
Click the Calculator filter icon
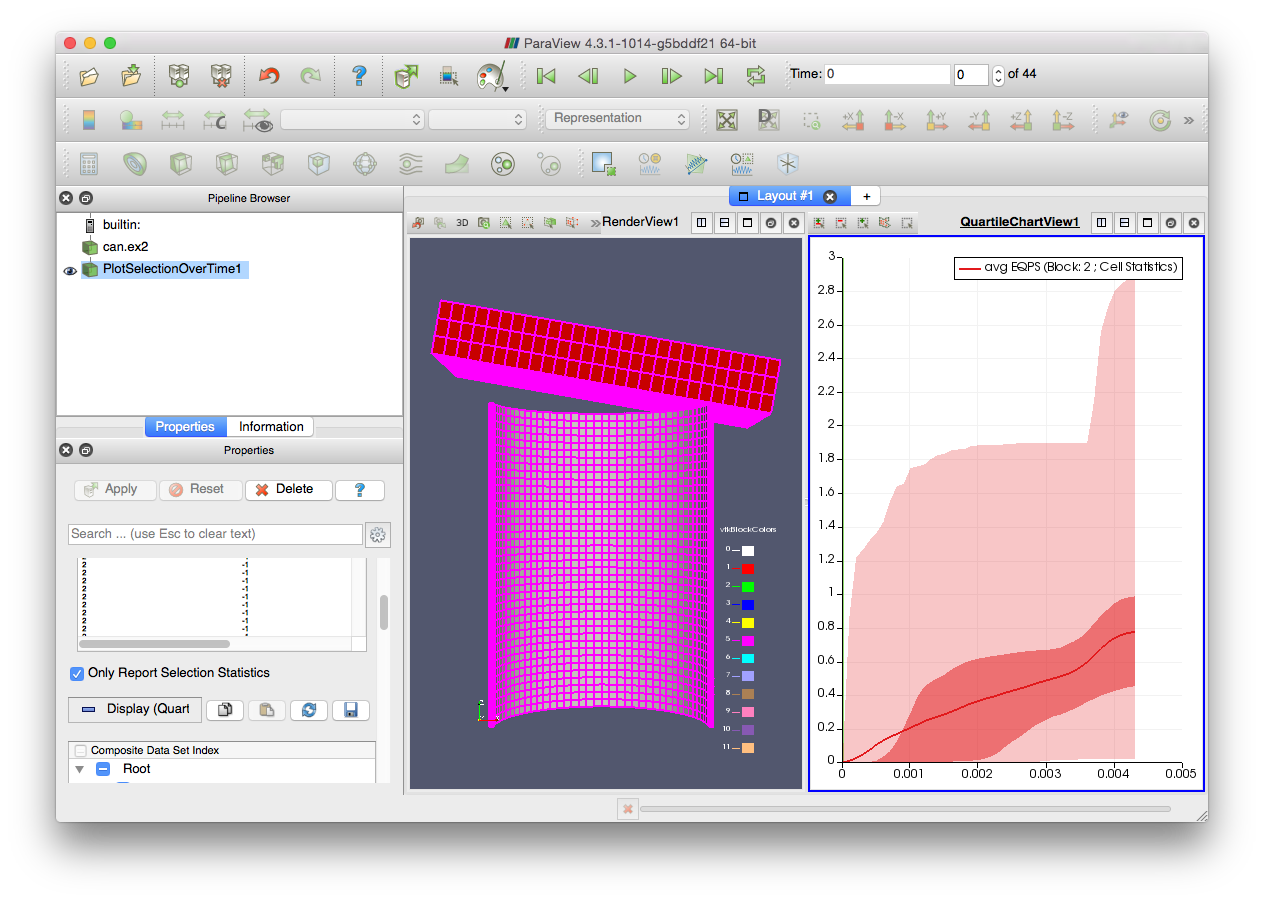(x=89, y=163)
